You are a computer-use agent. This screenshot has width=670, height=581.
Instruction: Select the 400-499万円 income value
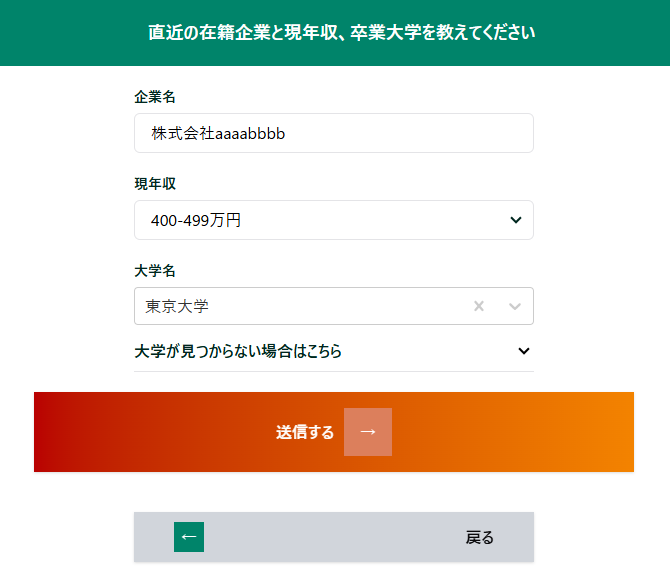(x=196, y=220)
